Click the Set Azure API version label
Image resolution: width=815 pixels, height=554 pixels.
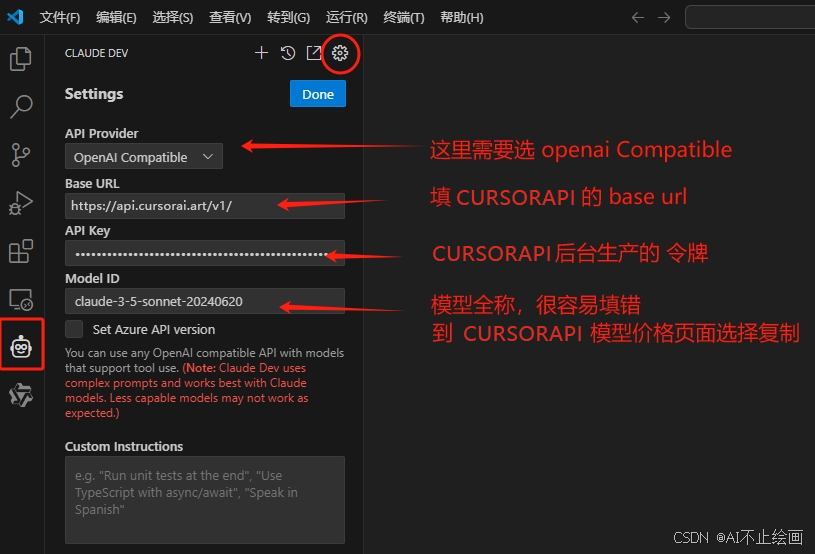(x=154, y=329)
